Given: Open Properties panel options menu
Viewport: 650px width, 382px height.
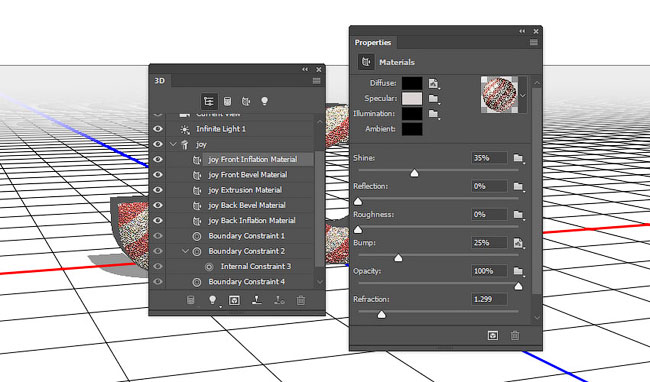Looking at the screenshot, I should 534,42.
